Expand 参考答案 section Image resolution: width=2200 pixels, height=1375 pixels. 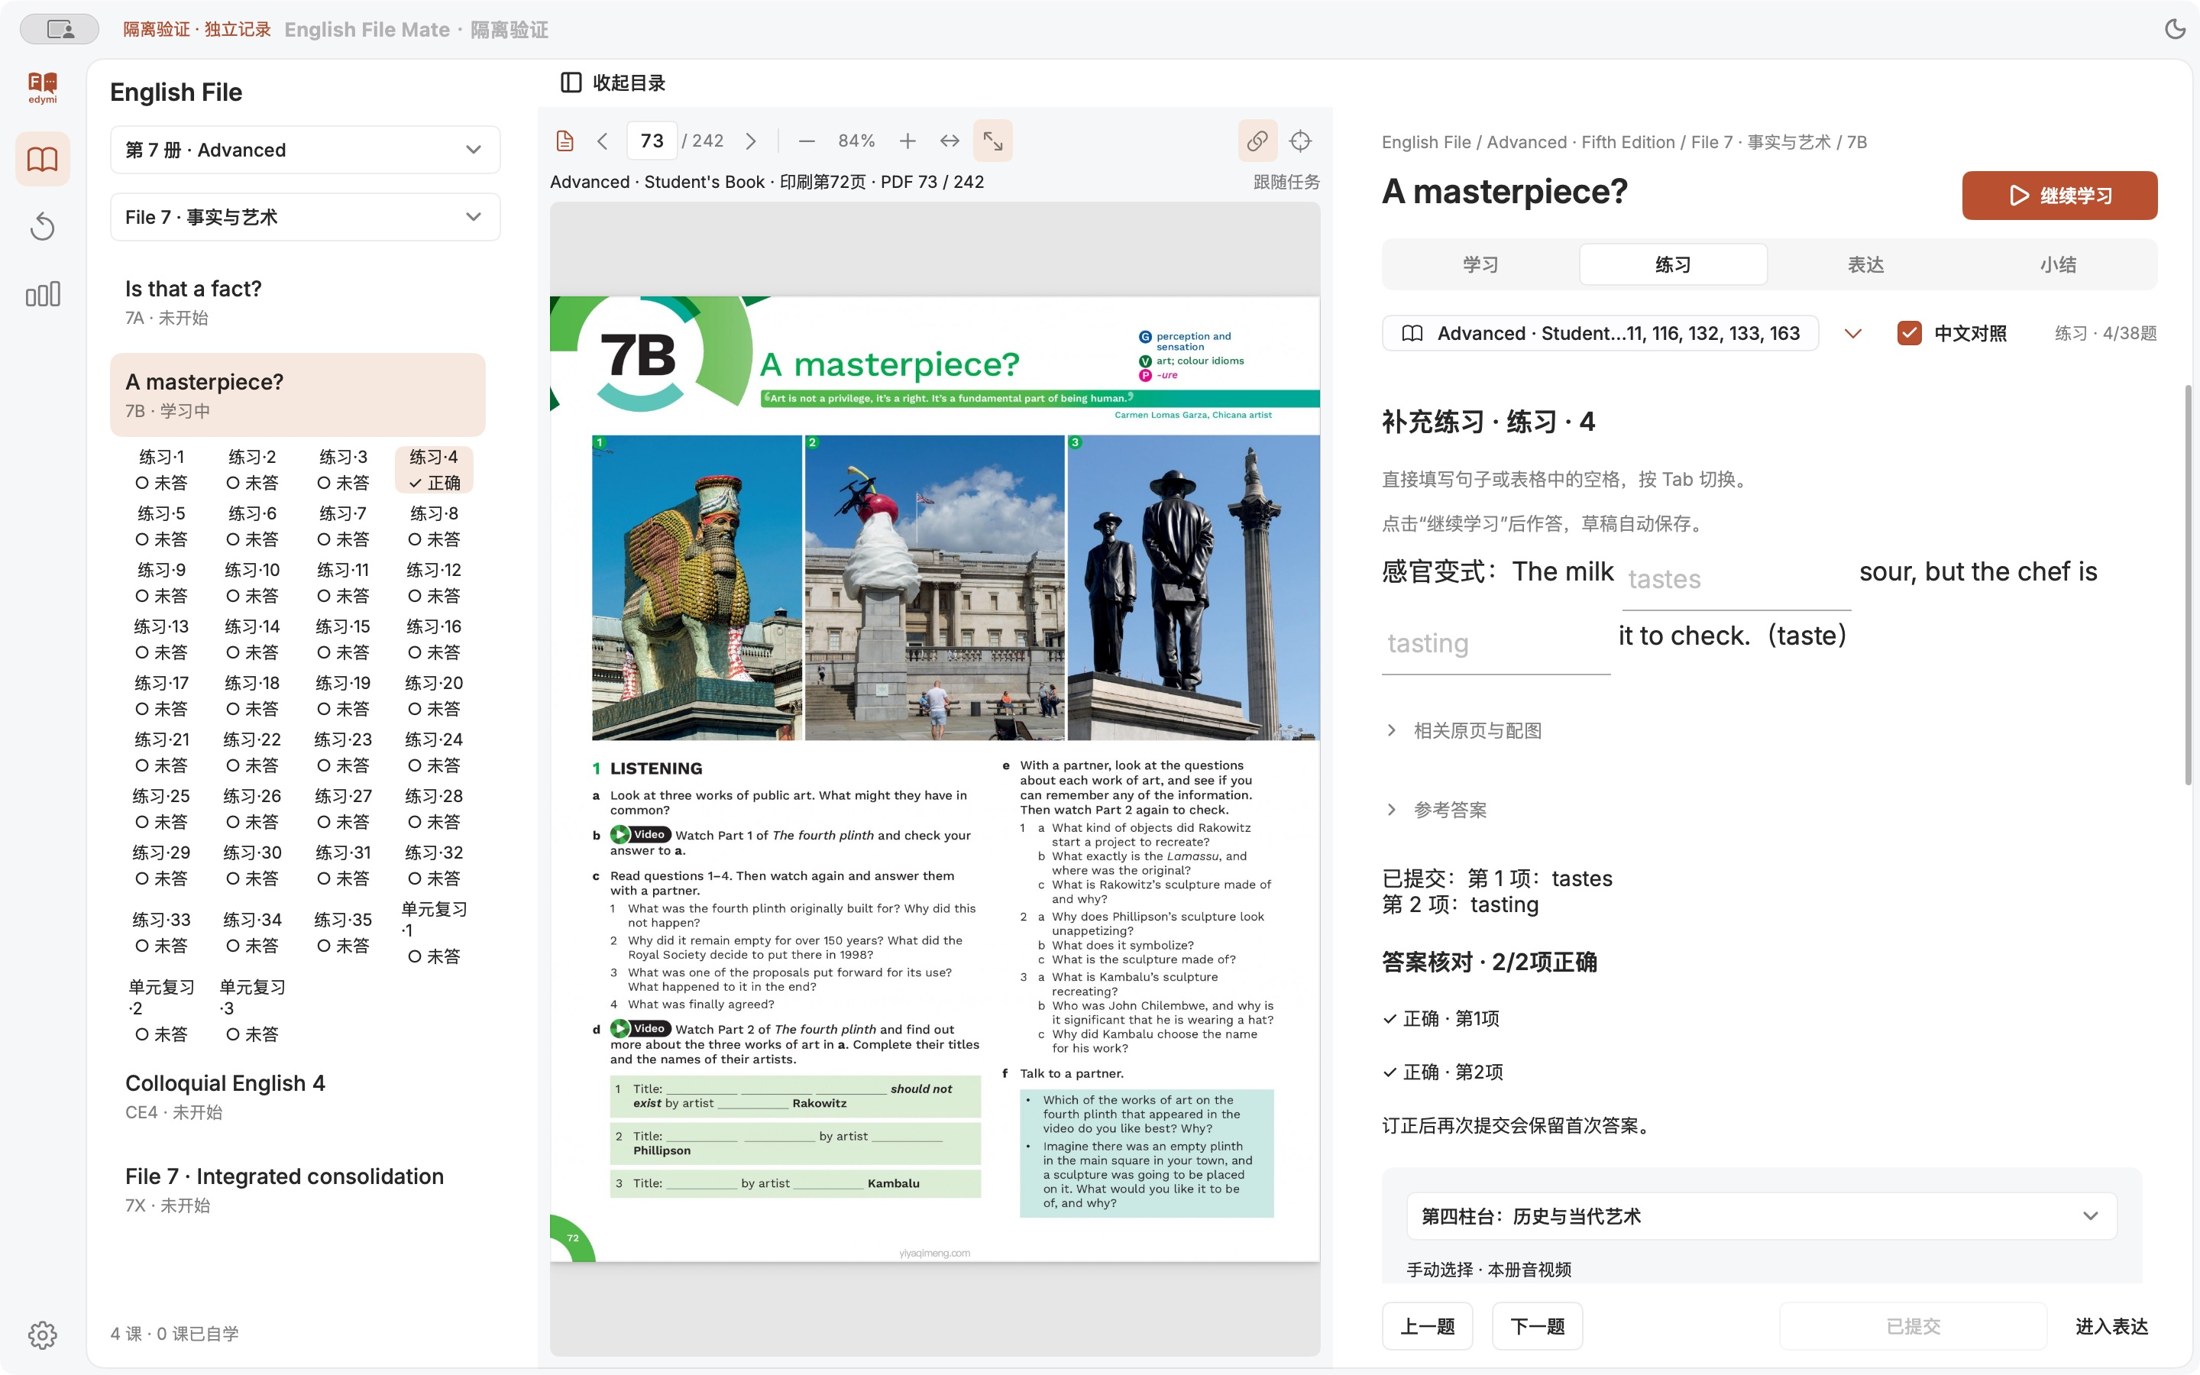[x=1436, y=810]
